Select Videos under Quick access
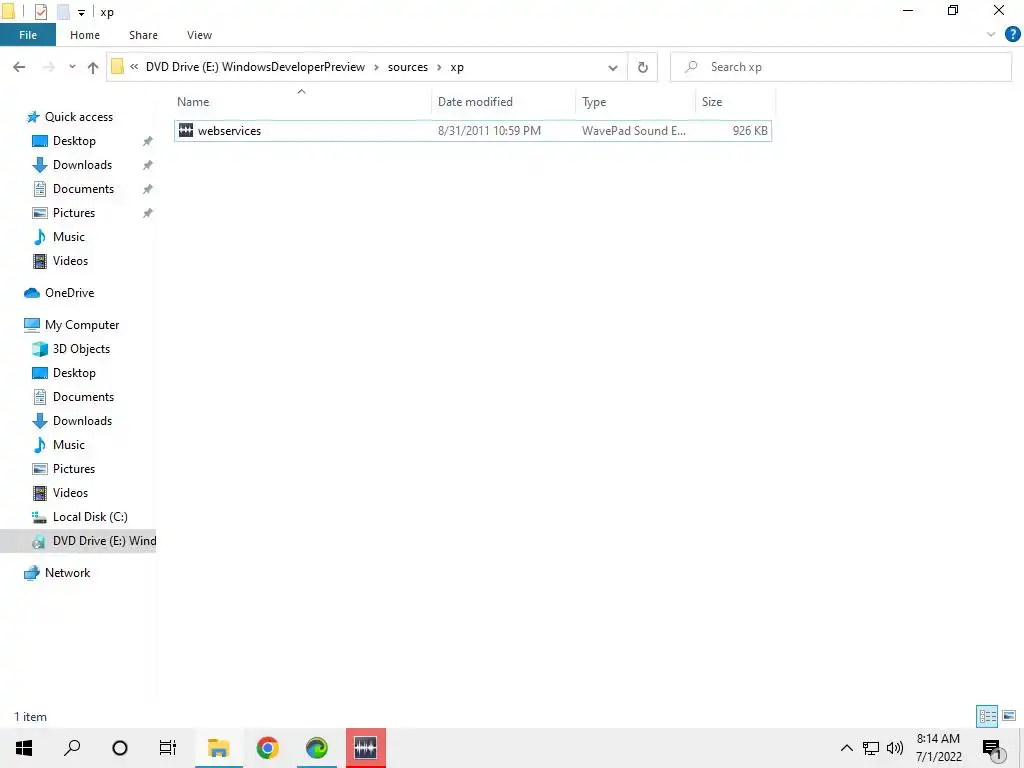 point(70,261)
